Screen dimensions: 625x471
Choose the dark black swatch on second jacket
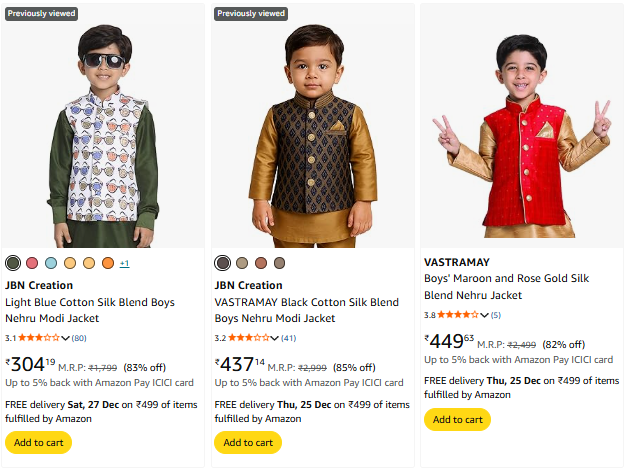(x=223, y=263)
